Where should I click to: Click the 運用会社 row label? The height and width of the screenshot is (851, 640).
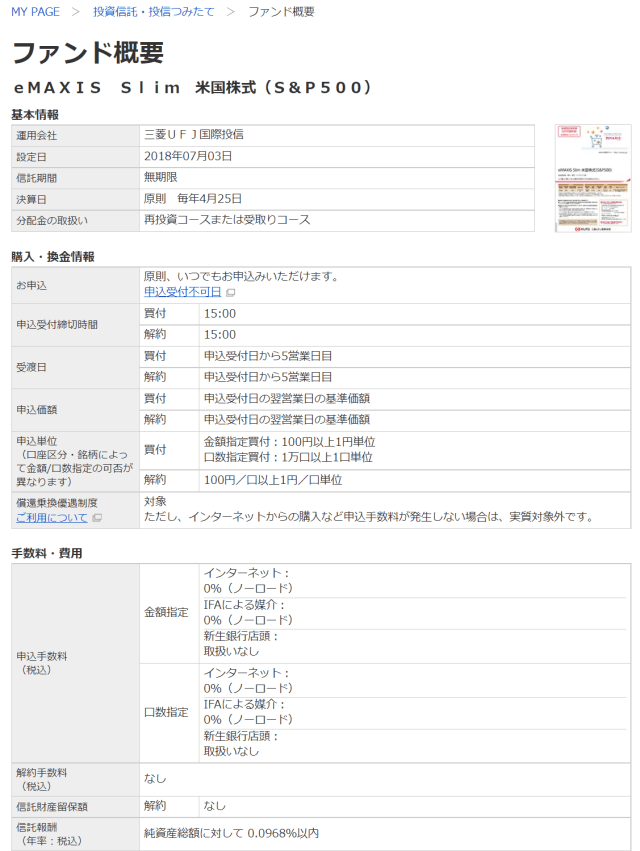point(36,135)
